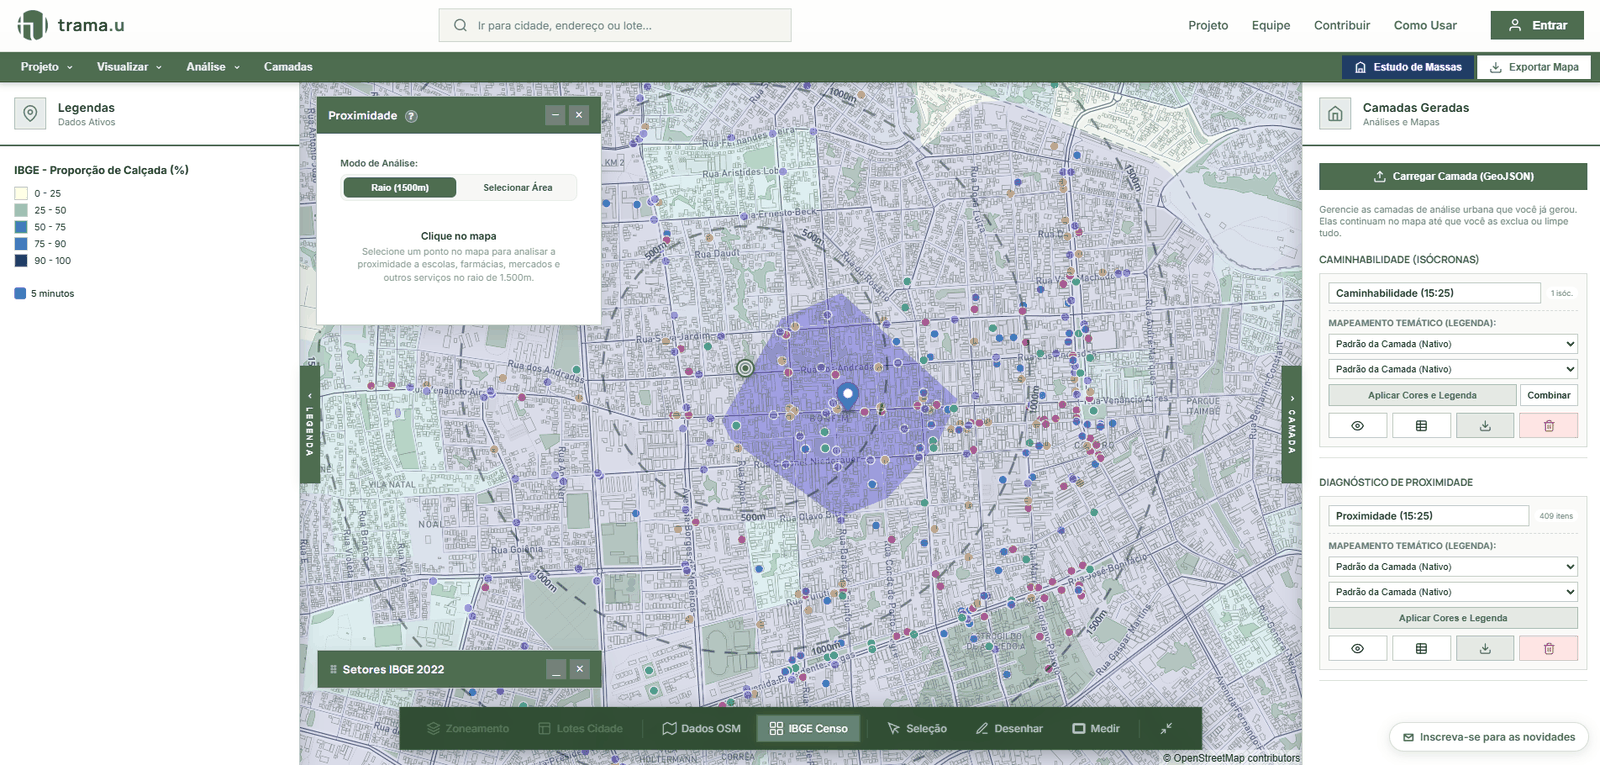The image size is (1600, 765).
Task: Click Carregar Camada (GeoJSON) button
Action: coord(1453,176)
